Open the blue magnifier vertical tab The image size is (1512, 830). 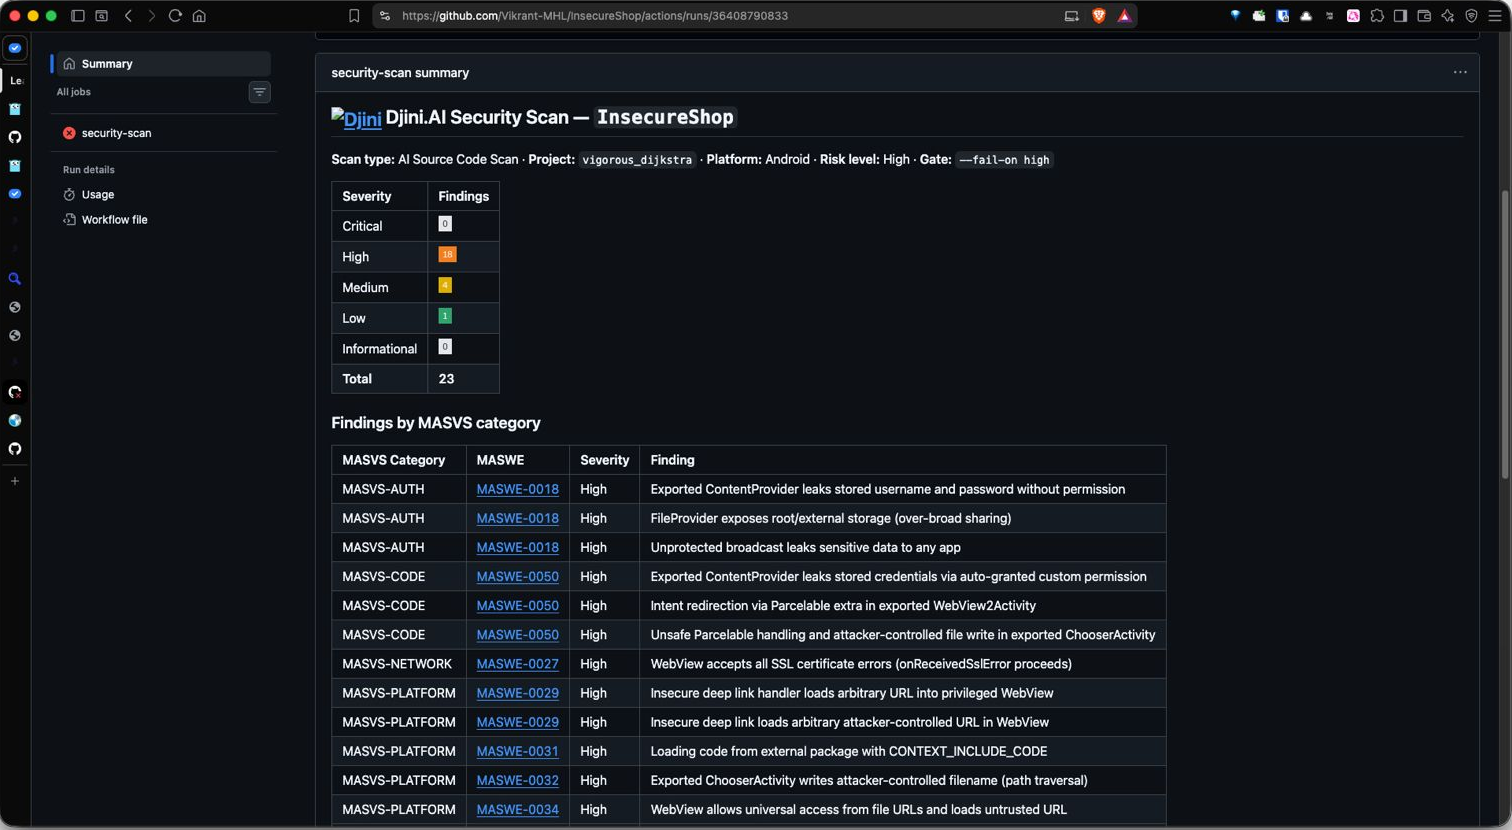coord(15,279)
